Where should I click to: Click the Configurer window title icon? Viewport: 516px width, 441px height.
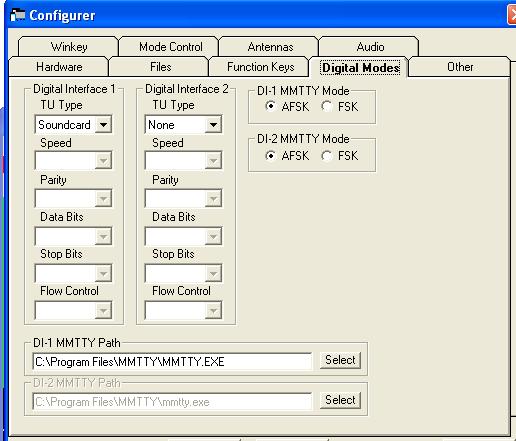pos(18,15)
